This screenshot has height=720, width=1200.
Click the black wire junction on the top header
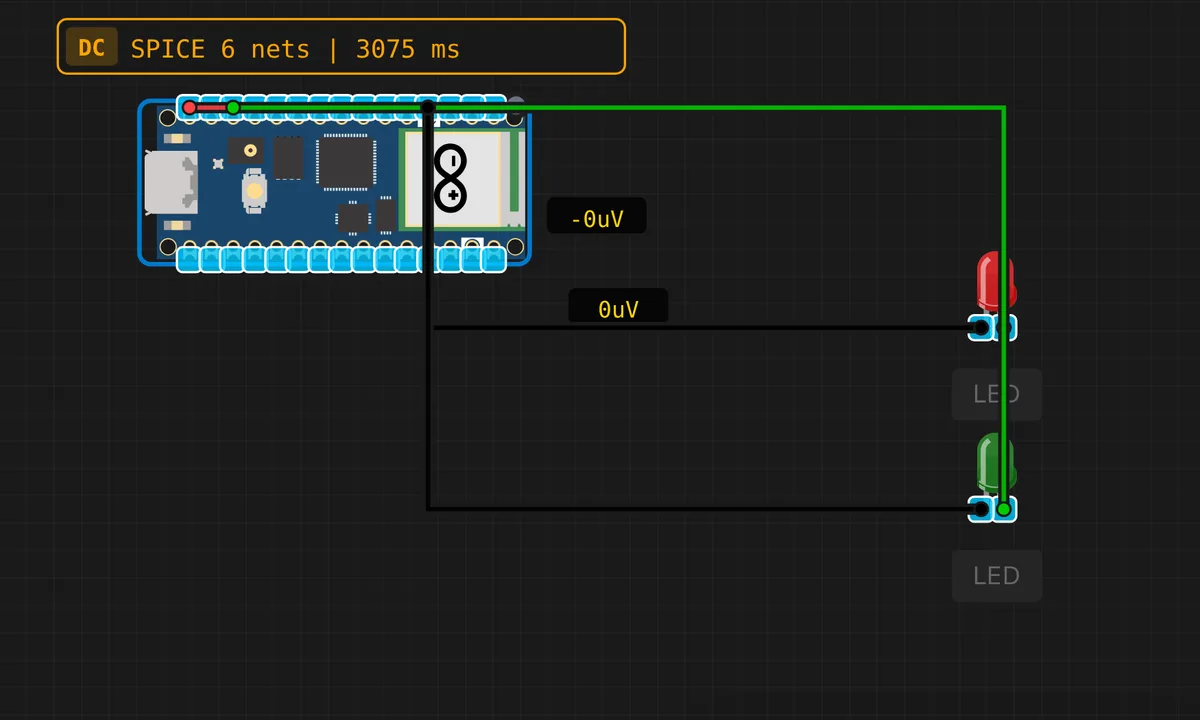428,106
